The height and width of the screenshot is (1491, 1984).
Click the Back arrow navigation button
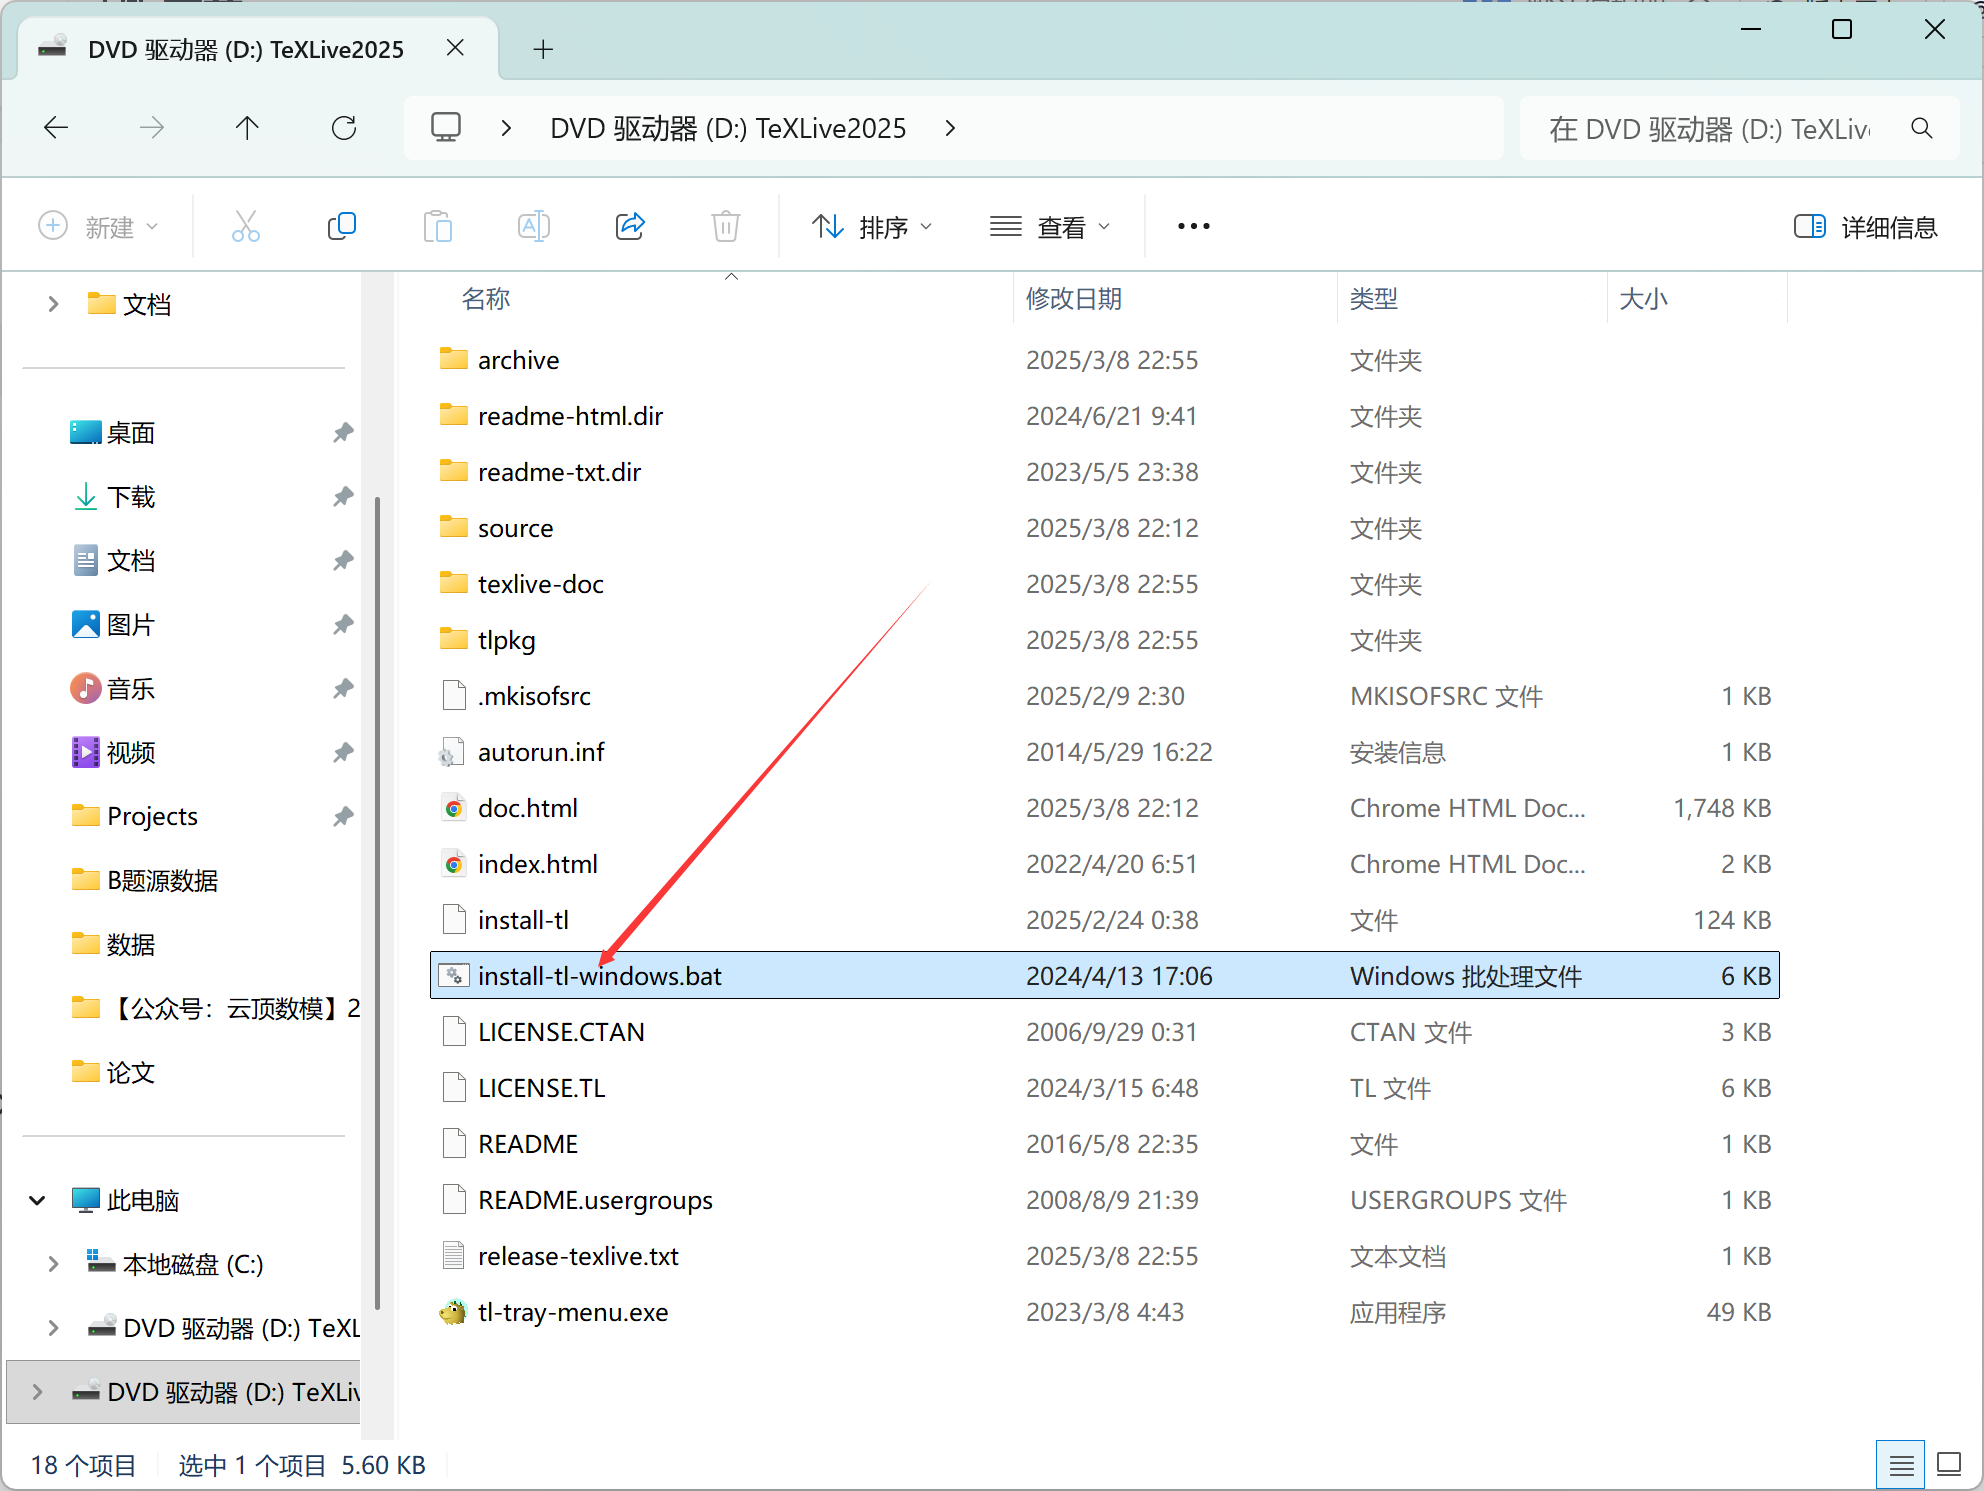pos(57,128)
